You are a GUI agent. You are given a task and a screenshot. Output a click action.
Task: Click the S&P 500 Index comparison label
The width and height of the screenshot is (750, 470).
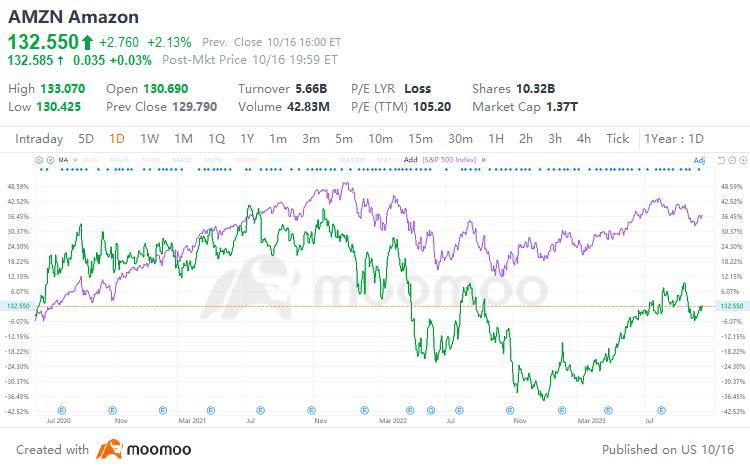450,159
